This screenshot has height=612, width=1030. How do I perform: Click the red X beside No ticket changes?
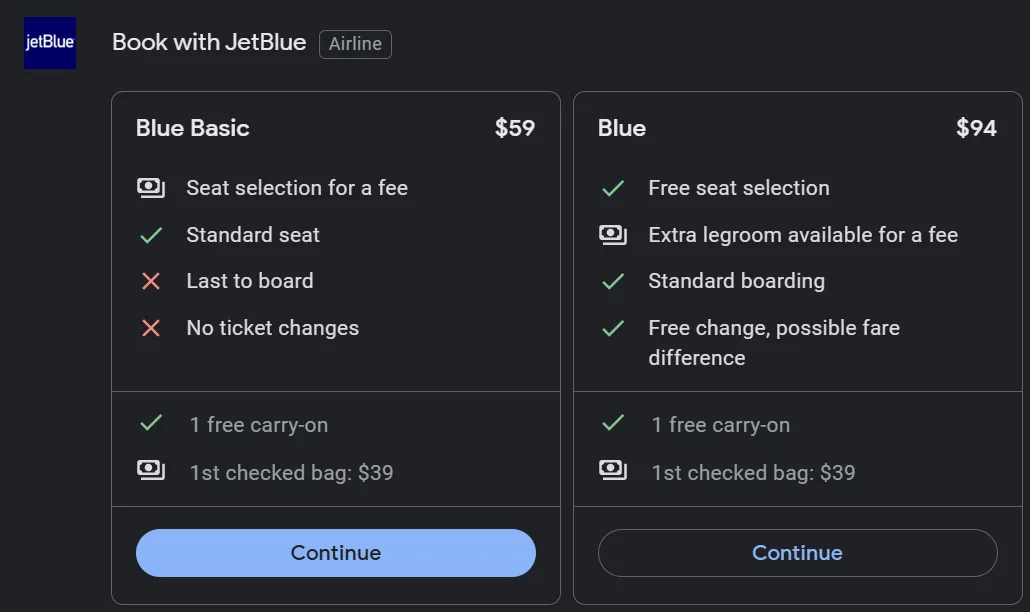[x=151, y=328]
